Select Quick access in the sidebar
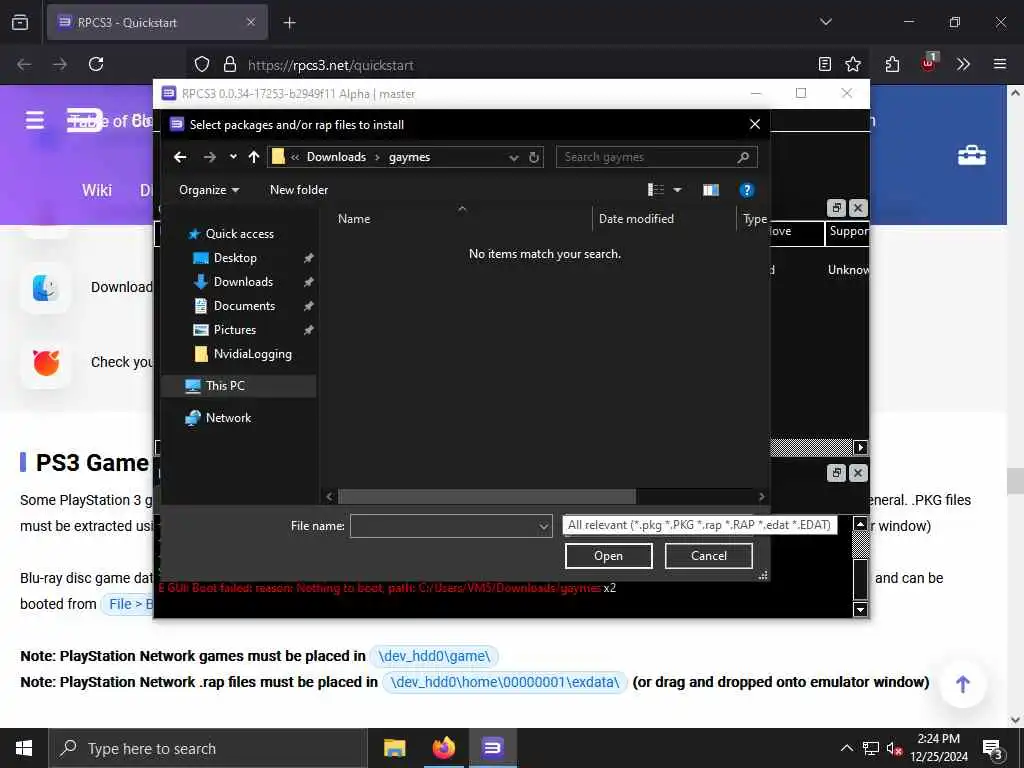 click(x=239, y=234)
